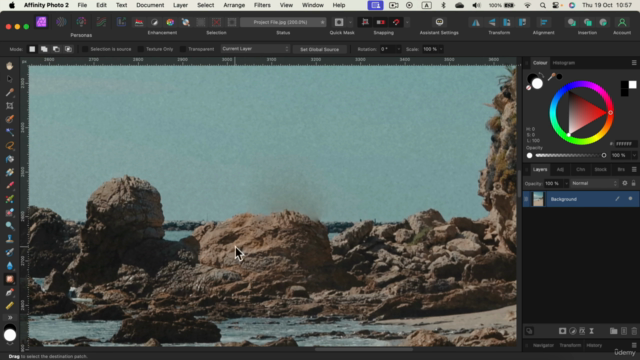Switch to Tone Mapping Persona
This screenshot has width=640, height=360.
101,22
